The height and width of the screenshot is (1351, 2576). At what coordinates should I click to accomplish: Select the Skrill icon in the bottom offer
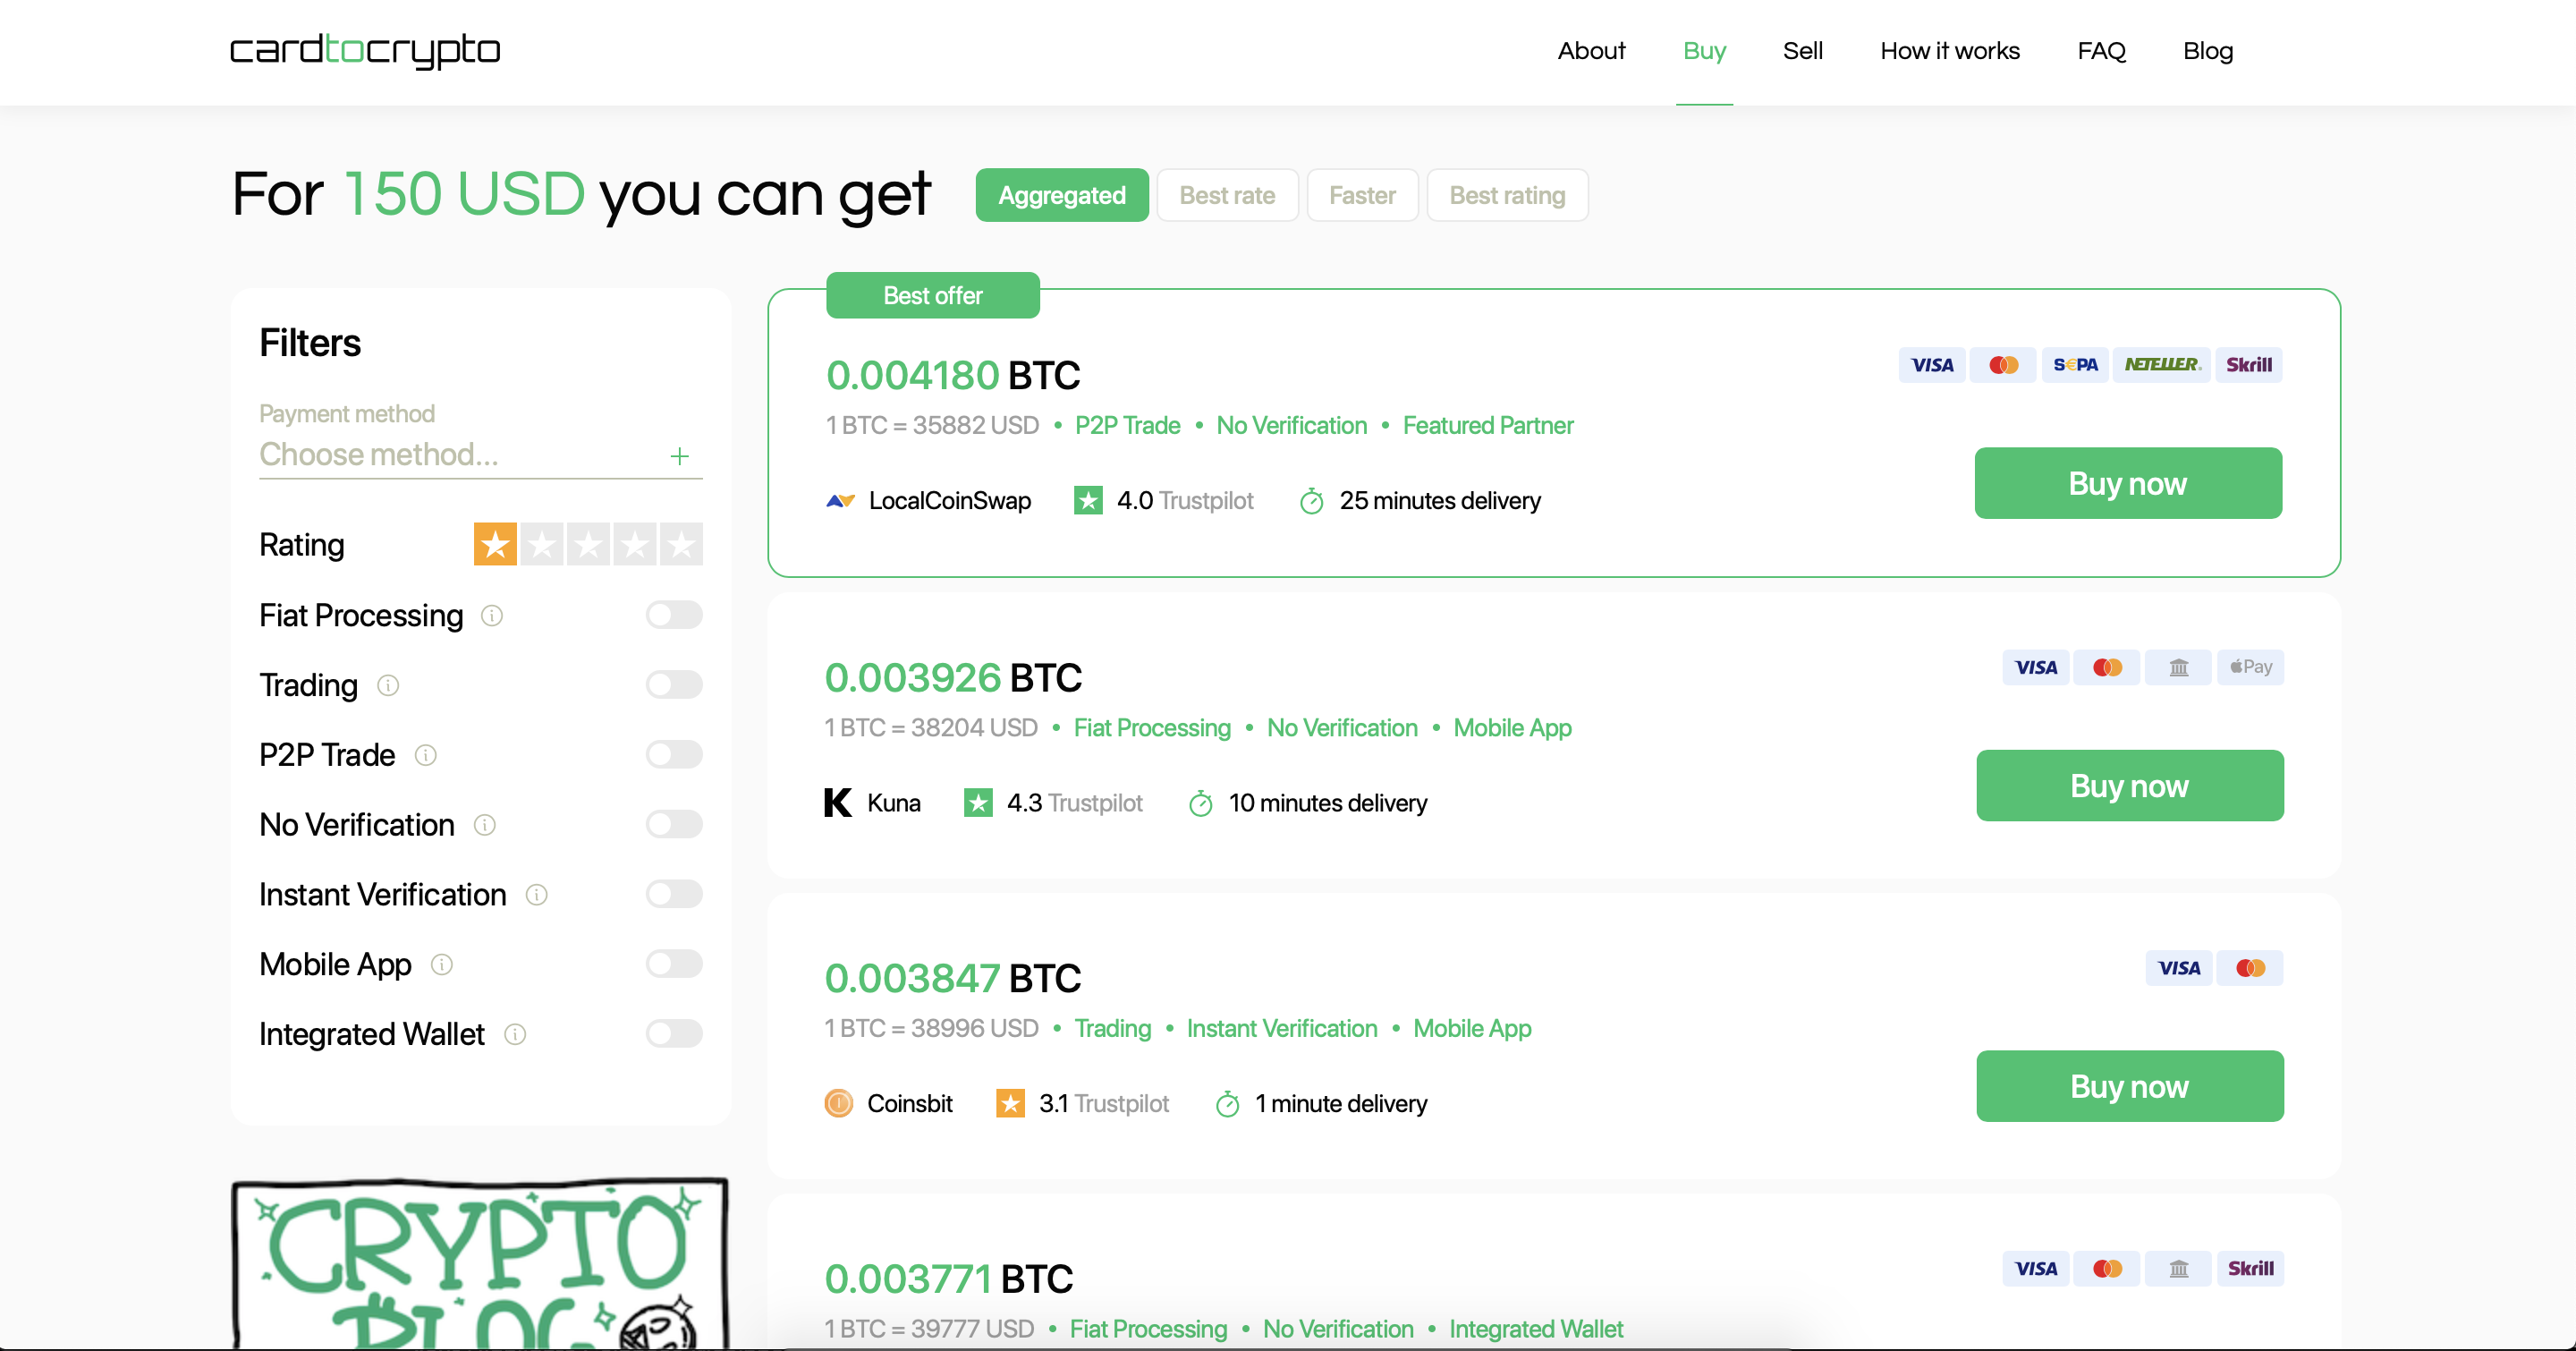[x=2250, y=1268]
